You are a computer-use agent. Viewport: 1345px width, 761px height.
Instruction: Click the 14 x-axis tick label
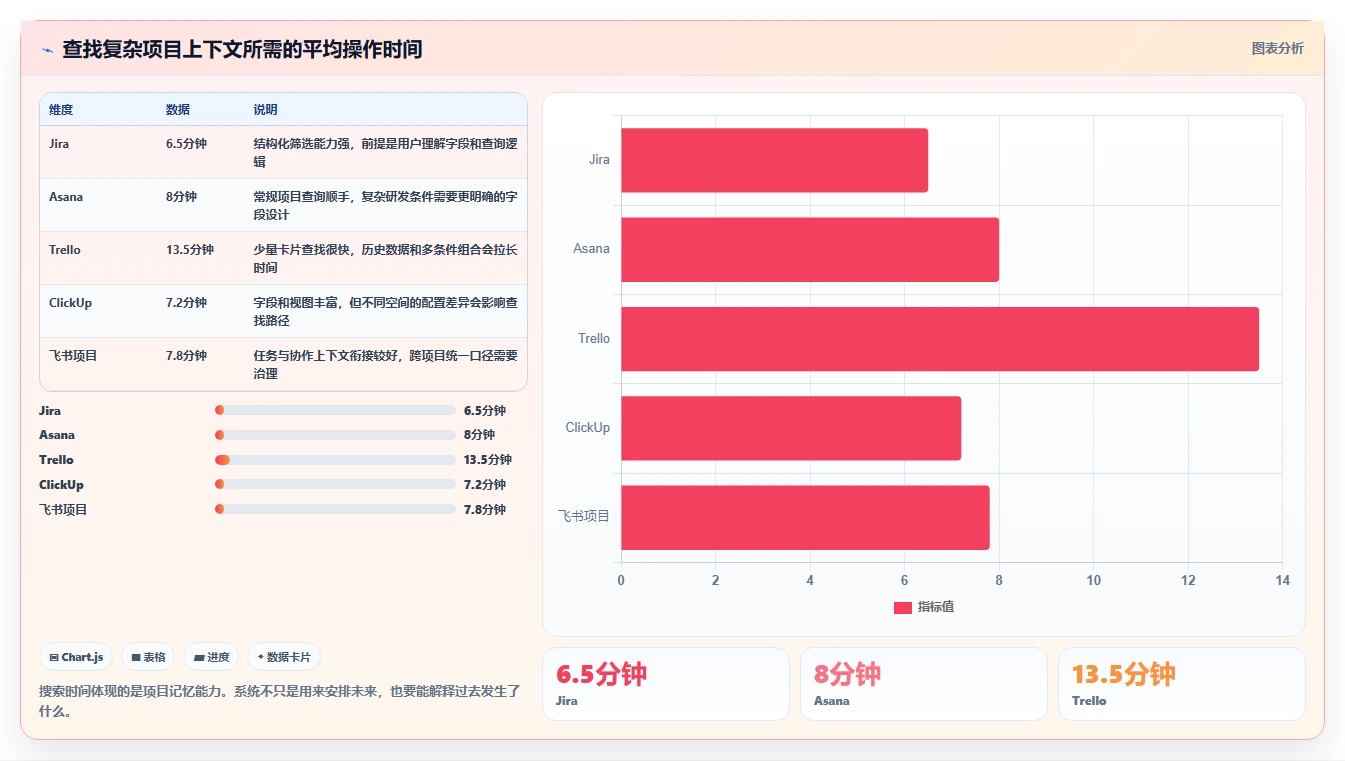1283,581
